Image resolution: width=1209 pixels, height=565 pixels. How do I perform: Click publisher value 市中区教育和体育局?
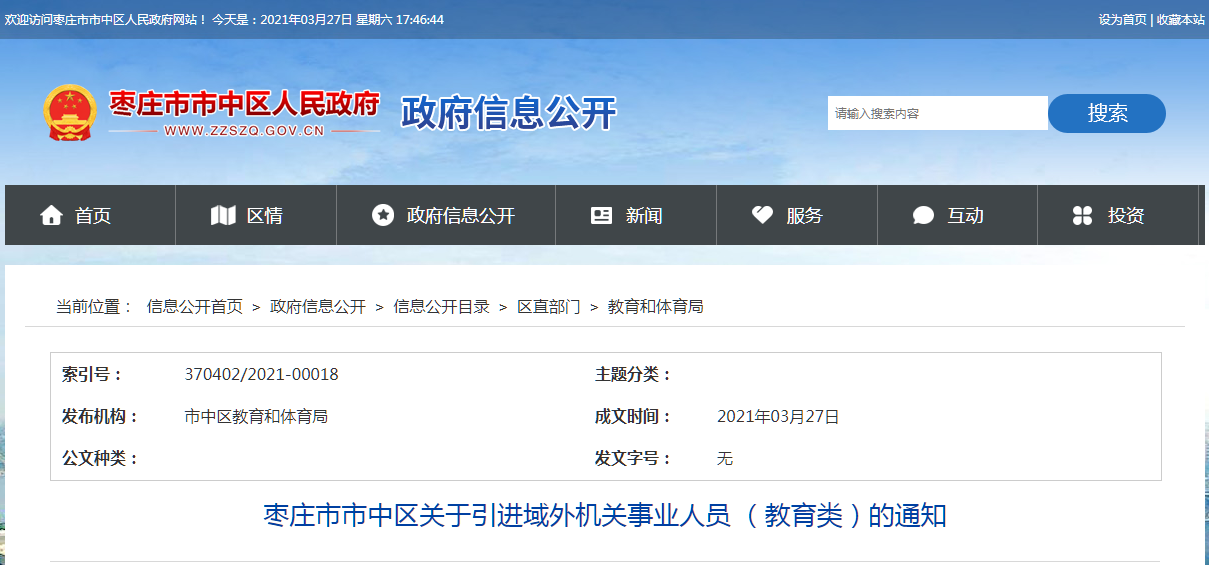point(257,417)
